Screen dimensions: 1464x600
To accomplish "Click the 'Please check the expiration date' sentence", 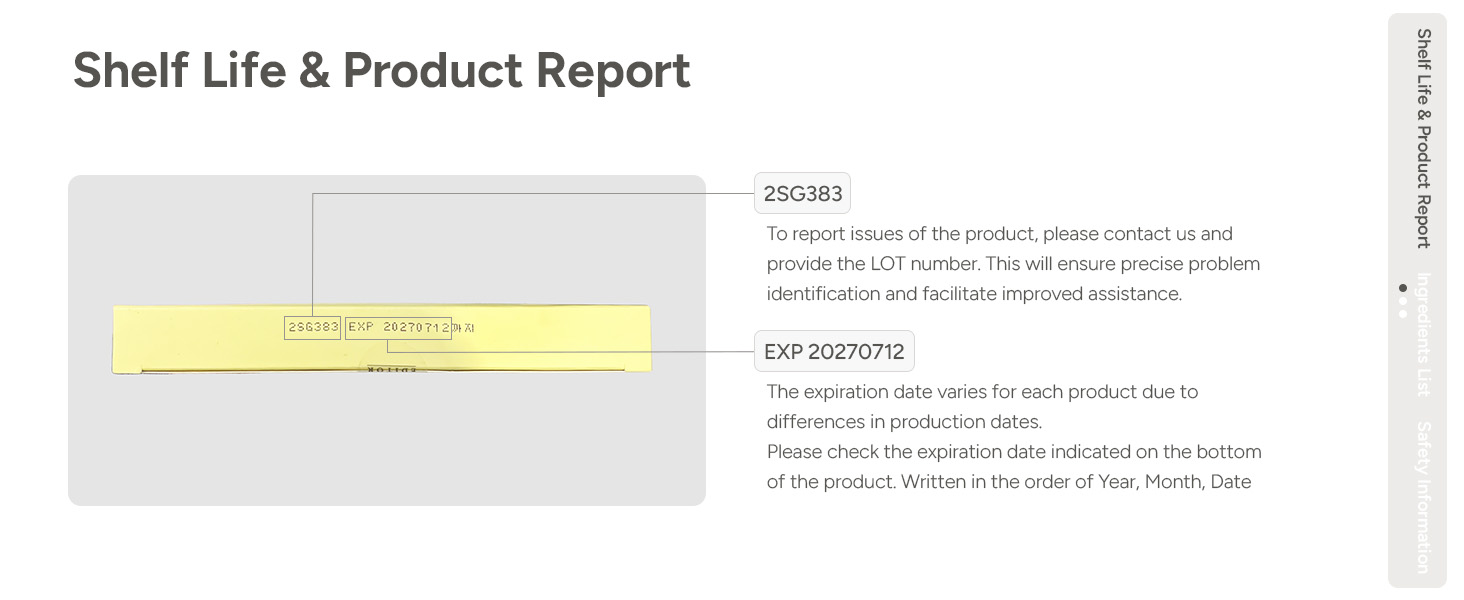I will click(x=1014, y=466).
